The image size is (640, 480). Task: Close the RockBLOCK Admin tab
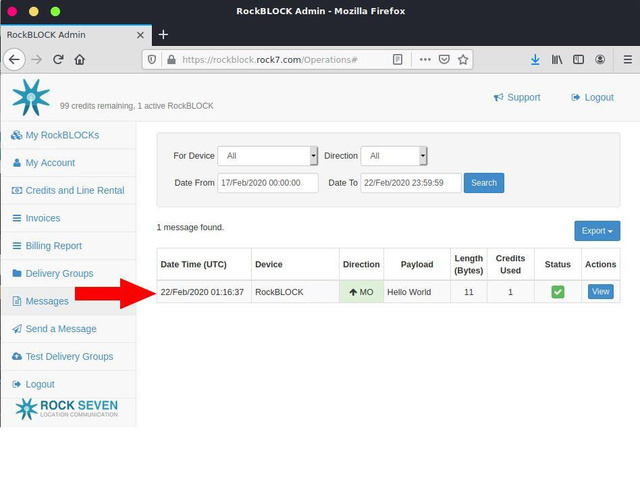pyautogui.click(x=140, y=35)
